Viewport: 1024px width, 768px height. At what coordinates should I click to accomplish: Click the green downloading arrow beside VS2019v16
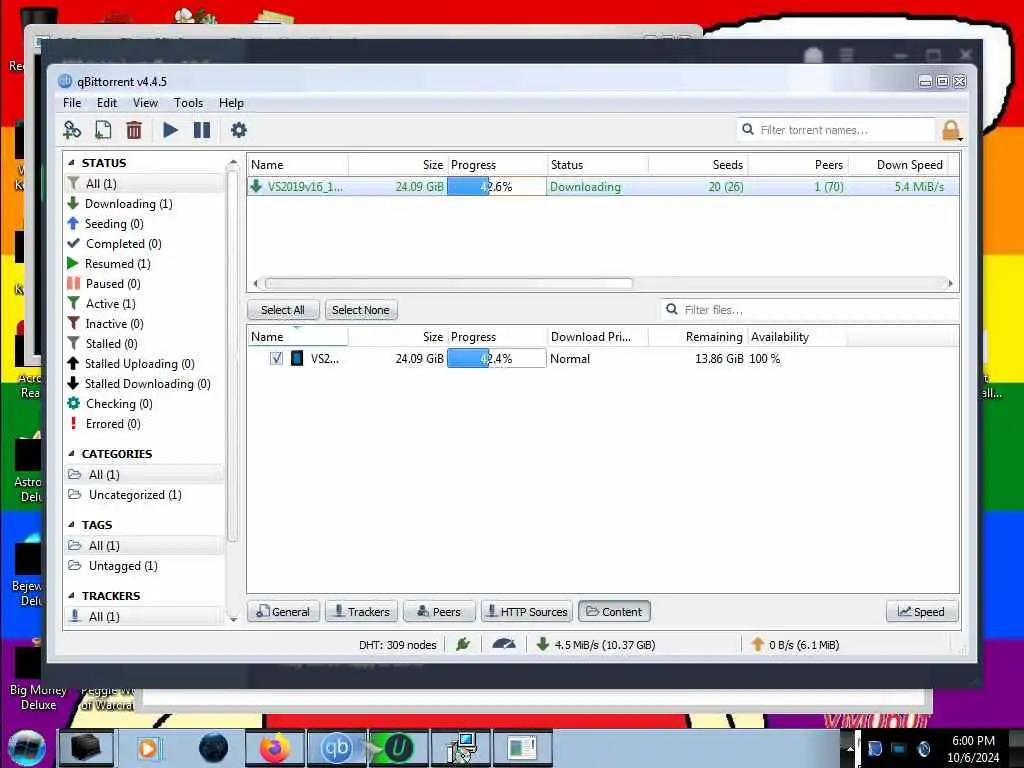click(x=256, y=186)
